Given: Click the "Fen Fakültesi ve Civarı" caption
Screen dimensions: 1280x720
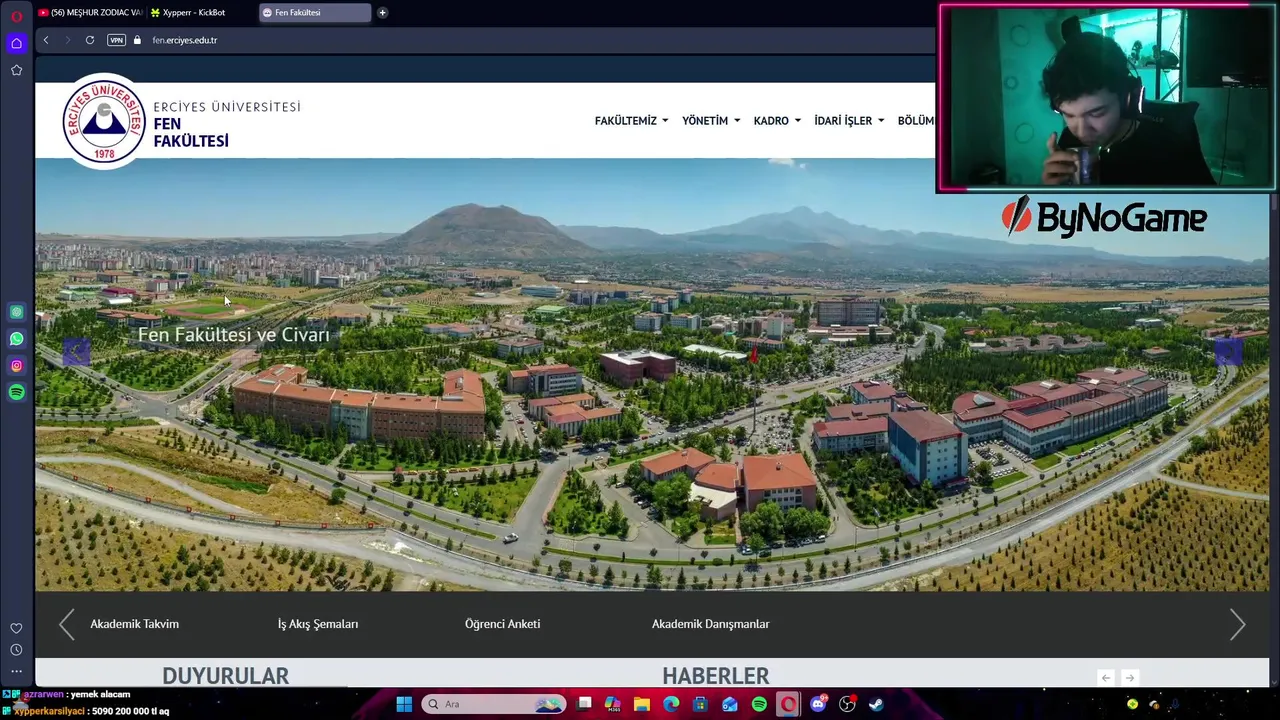Looking at the screenshot, I should [x=234, y=335].
